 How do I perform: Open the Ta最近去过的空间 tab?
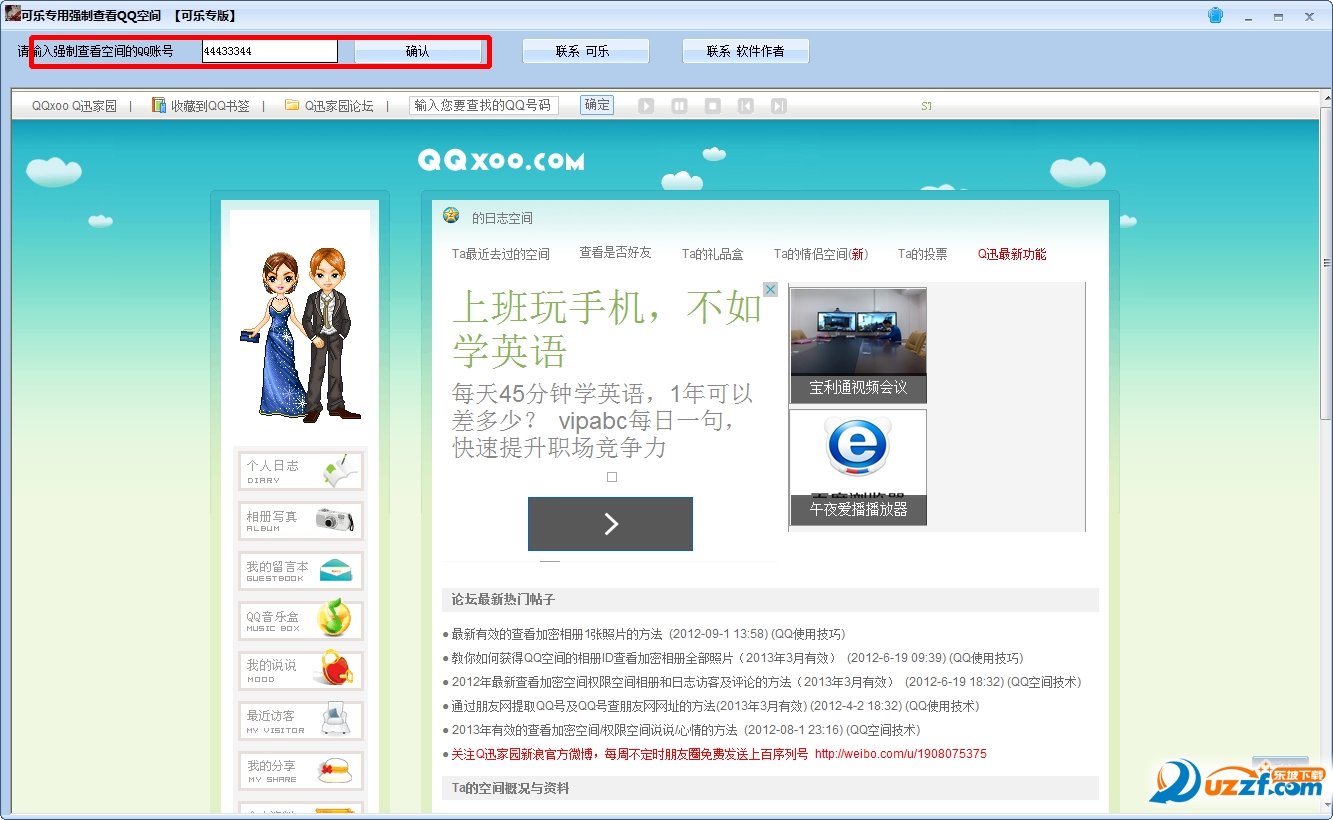pyautogui.click(x=501, y=254)
